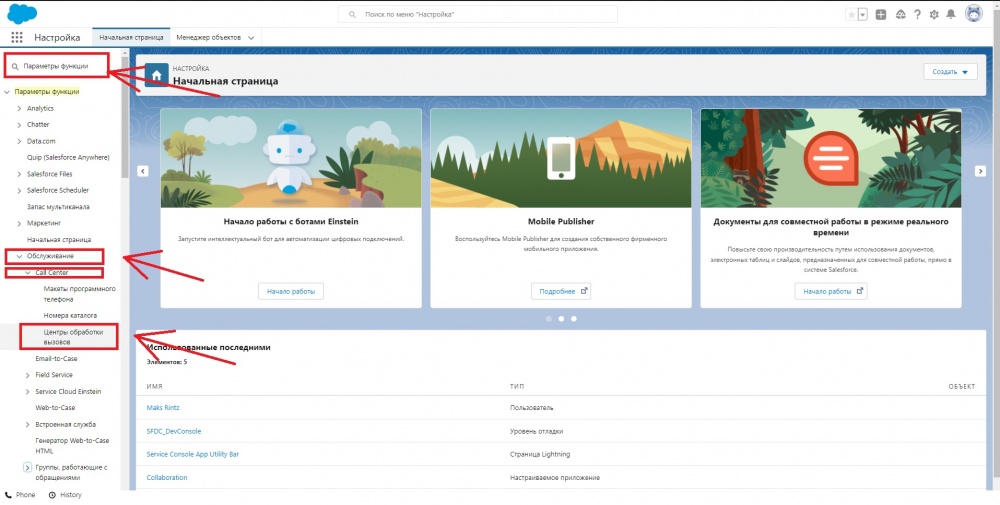Expand the Встроенная служба node
The image size is (1000, 505).
pyautogui.click(x=27, y=425)
